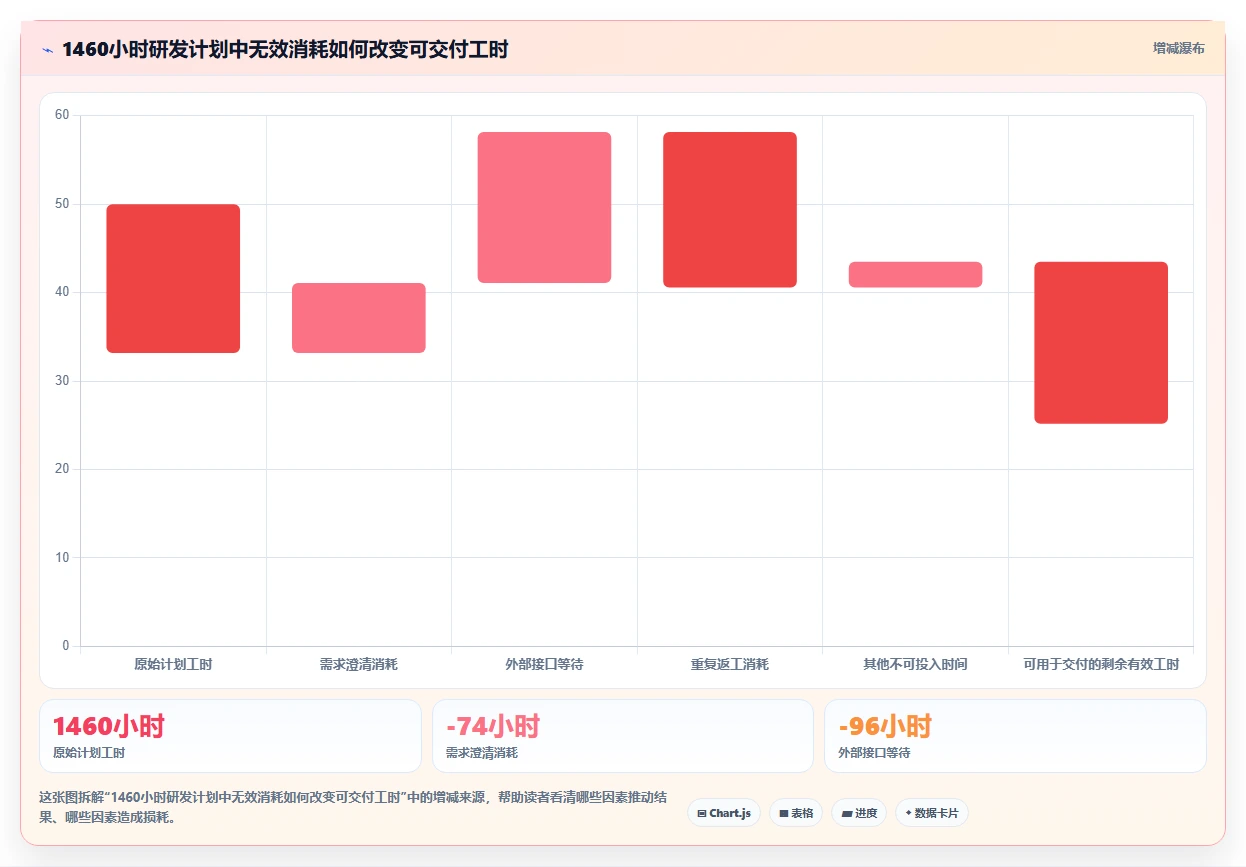Click the 重复返工消耗 x-axis label

[x=730, y=664]
